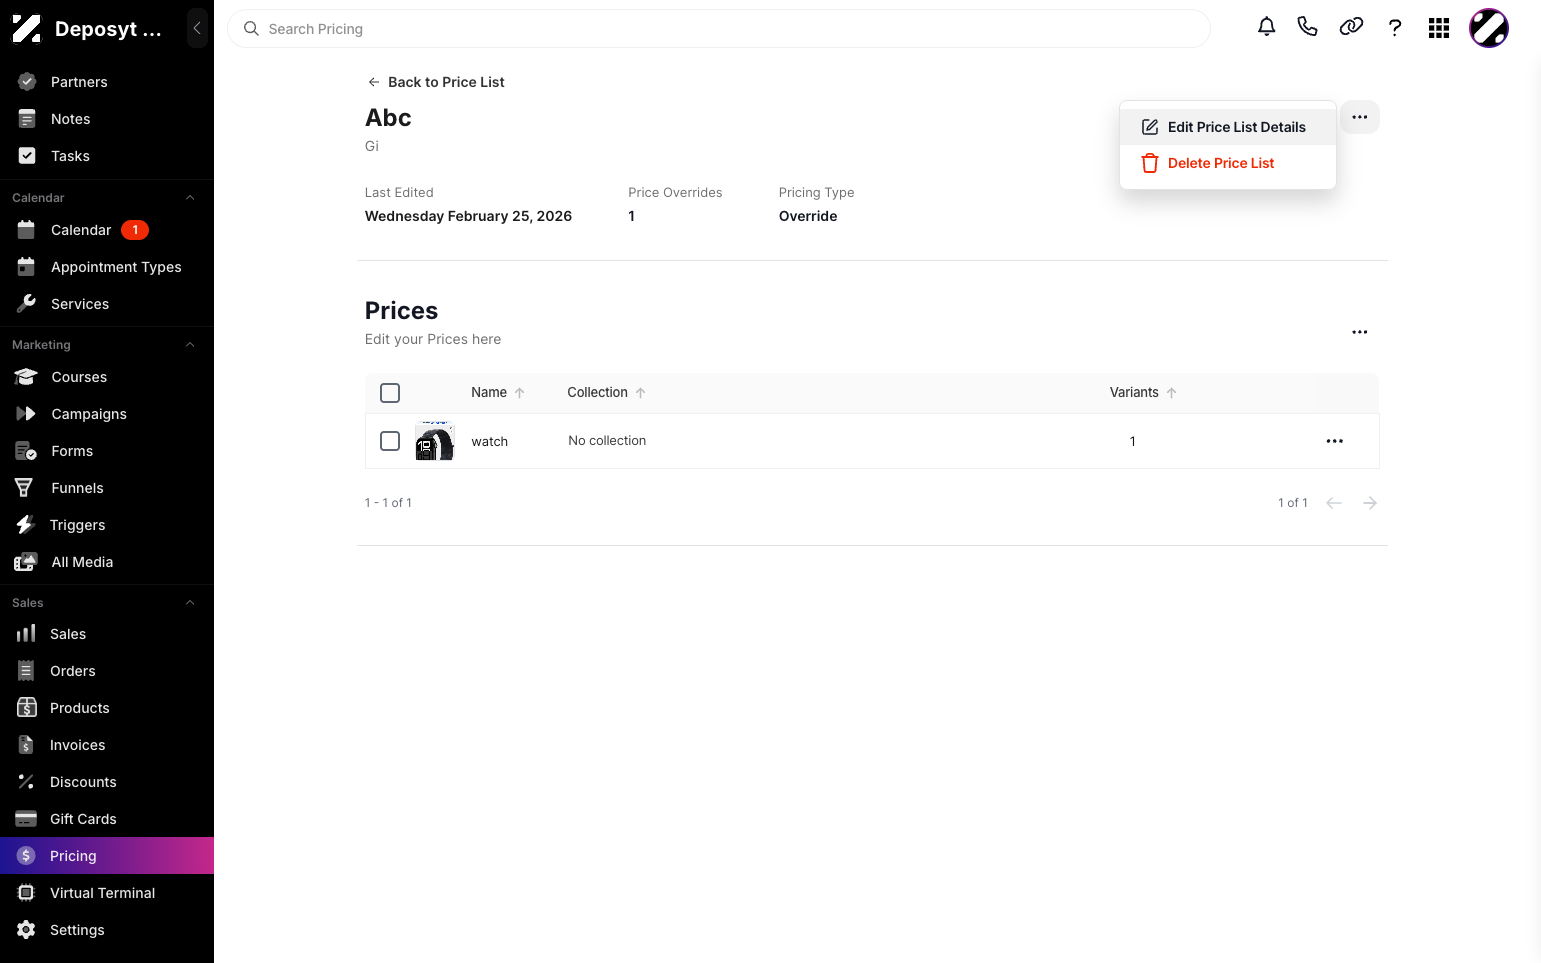Collapse the sidebar with the chevron button

pos(197,28)
